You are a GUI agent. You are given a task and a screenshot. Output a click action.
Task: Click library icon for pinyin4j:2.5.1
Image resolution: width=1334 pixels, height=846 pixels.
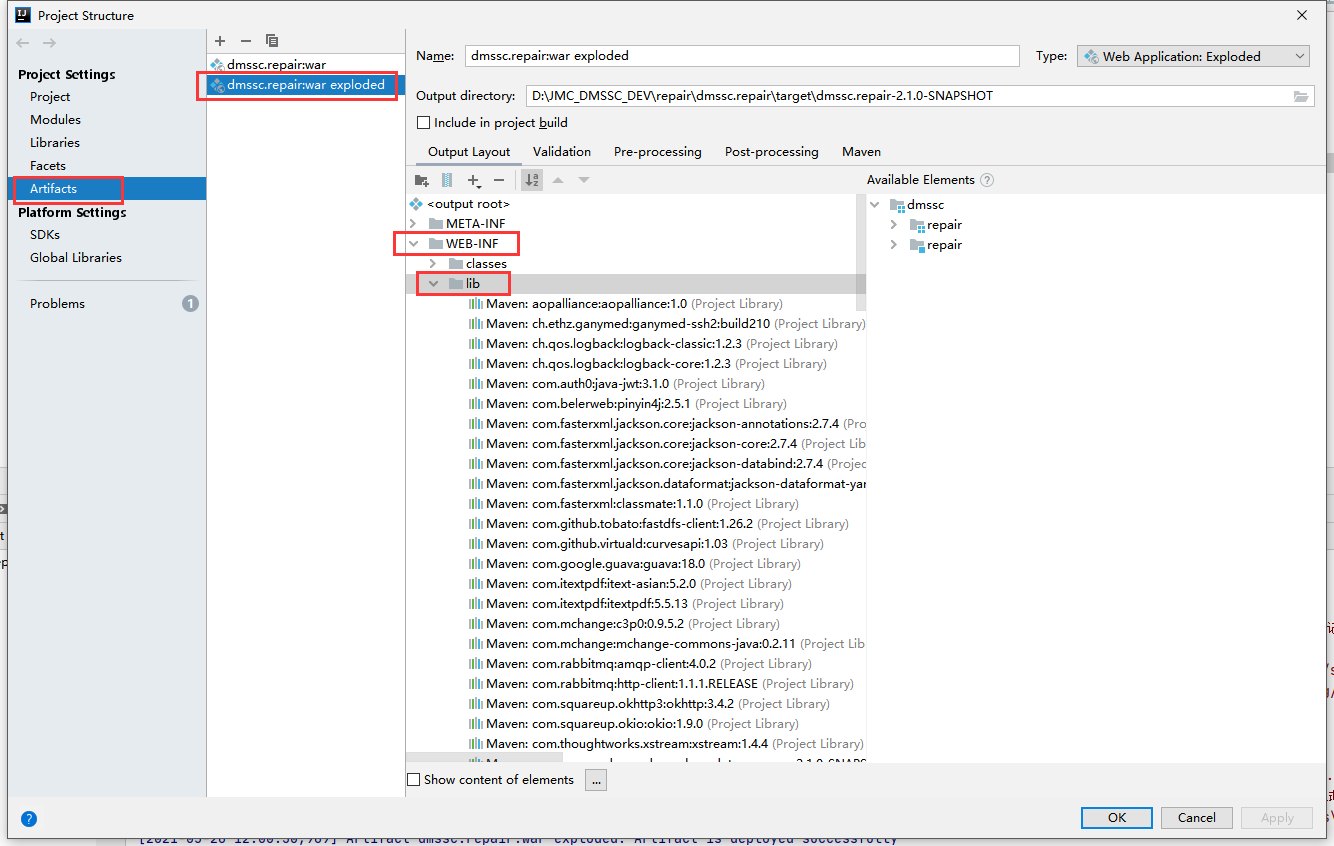(476, 404)
